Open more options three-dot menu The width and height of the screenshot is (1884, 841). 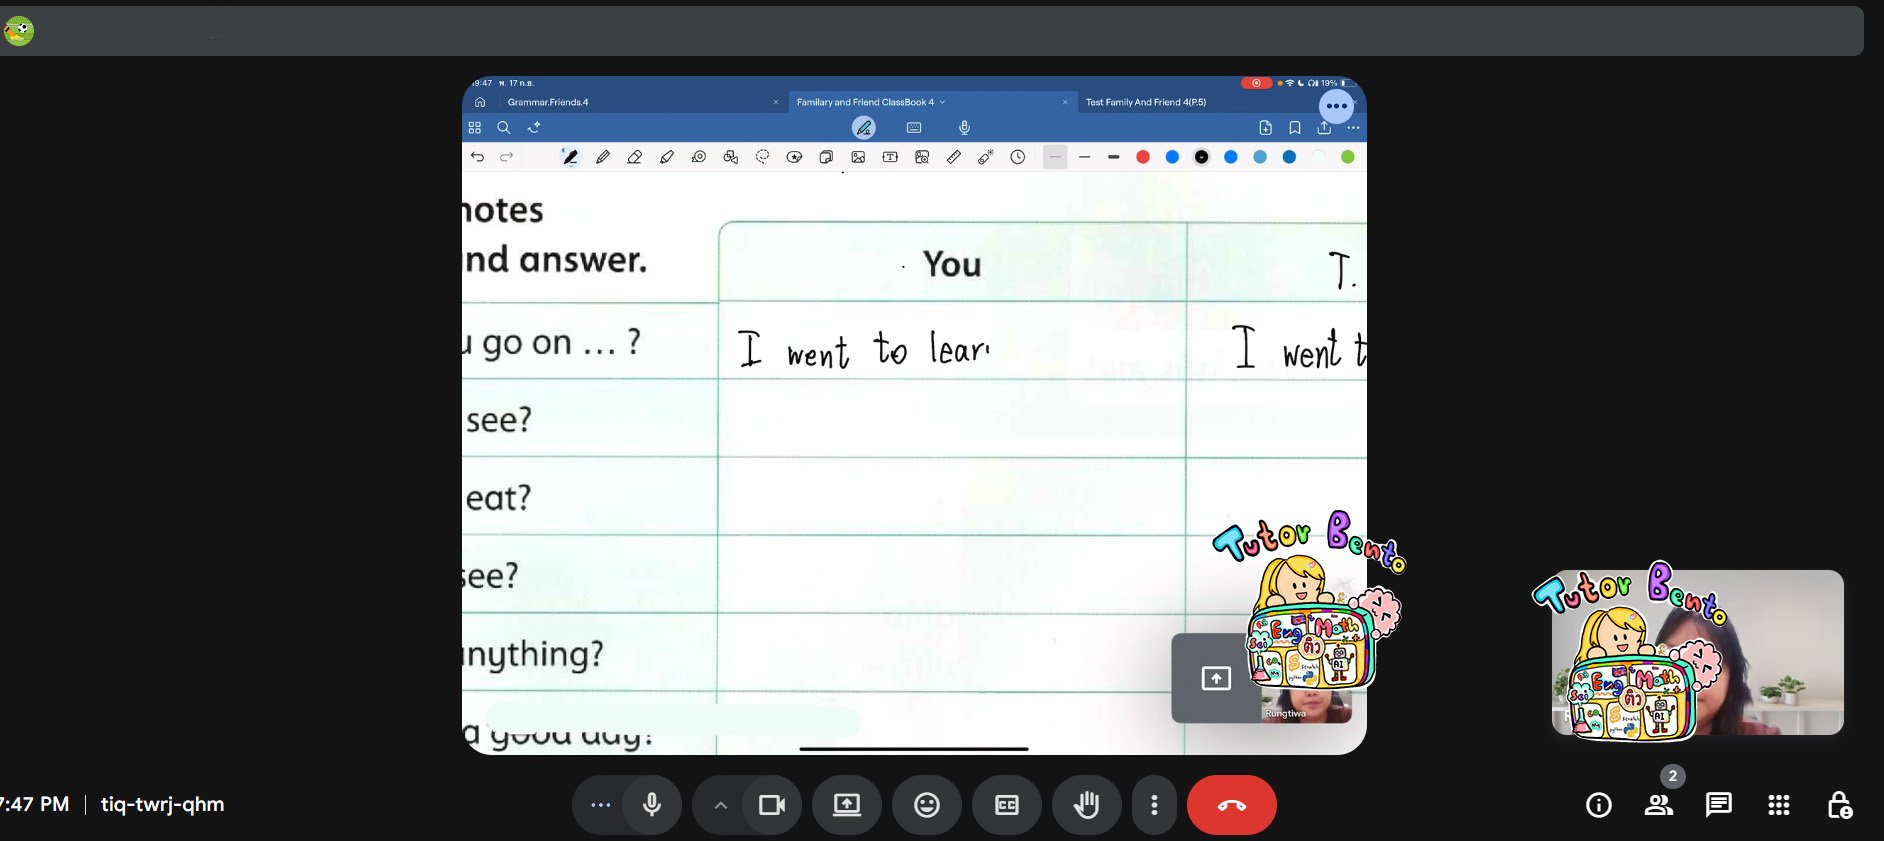(x=1154, y=805)
